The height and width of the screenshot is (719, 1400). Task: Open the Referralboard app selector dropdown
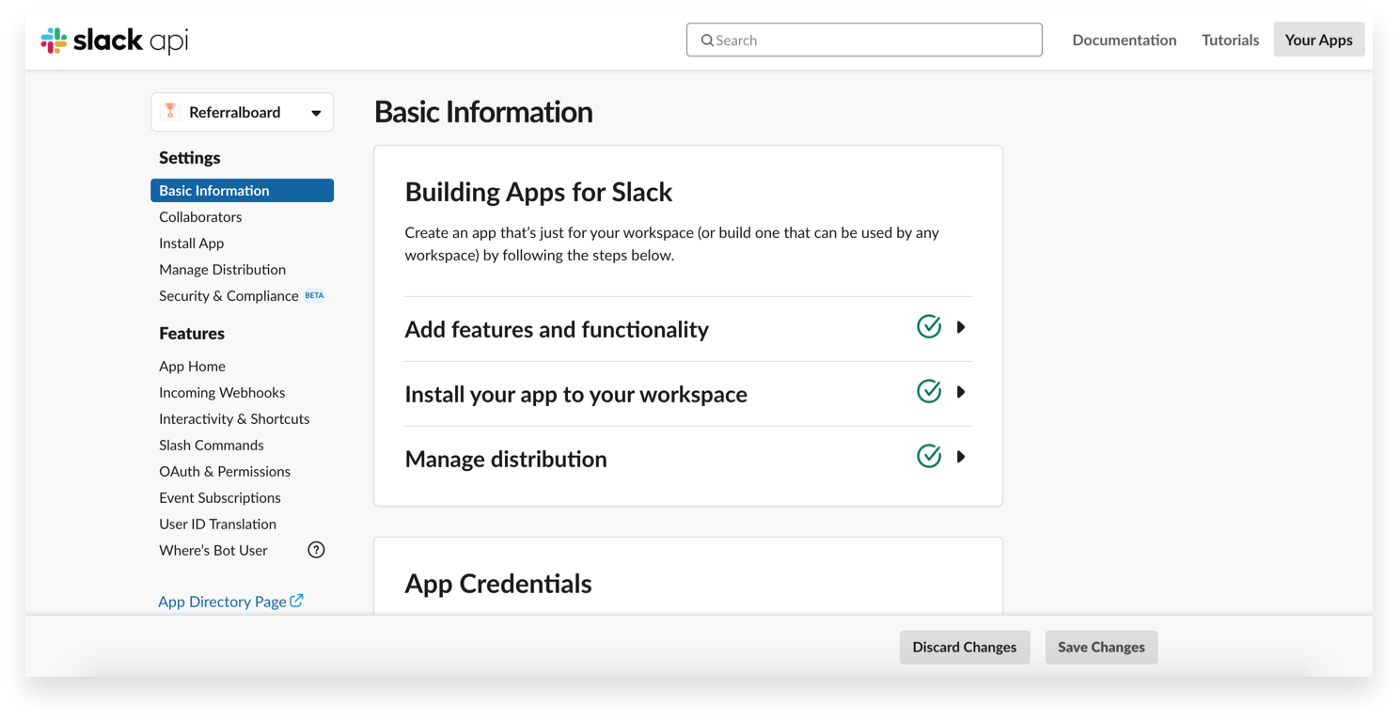coord(316,113)
